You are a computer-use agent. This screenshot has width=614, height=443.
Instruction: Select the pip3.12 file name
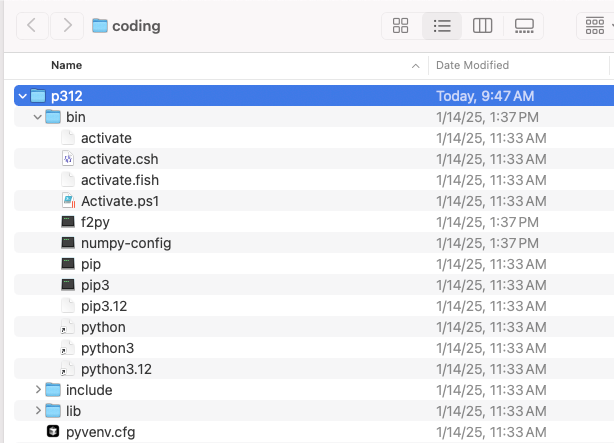click(104, 306)
